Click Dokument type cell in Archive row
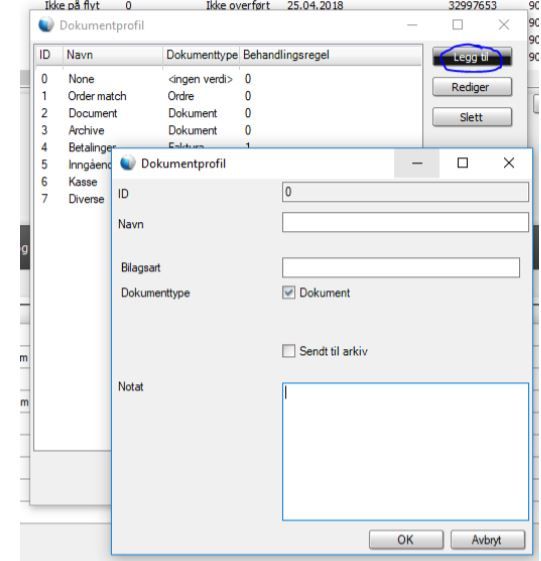This screenshot has width=541, height=561. [192, 130]
